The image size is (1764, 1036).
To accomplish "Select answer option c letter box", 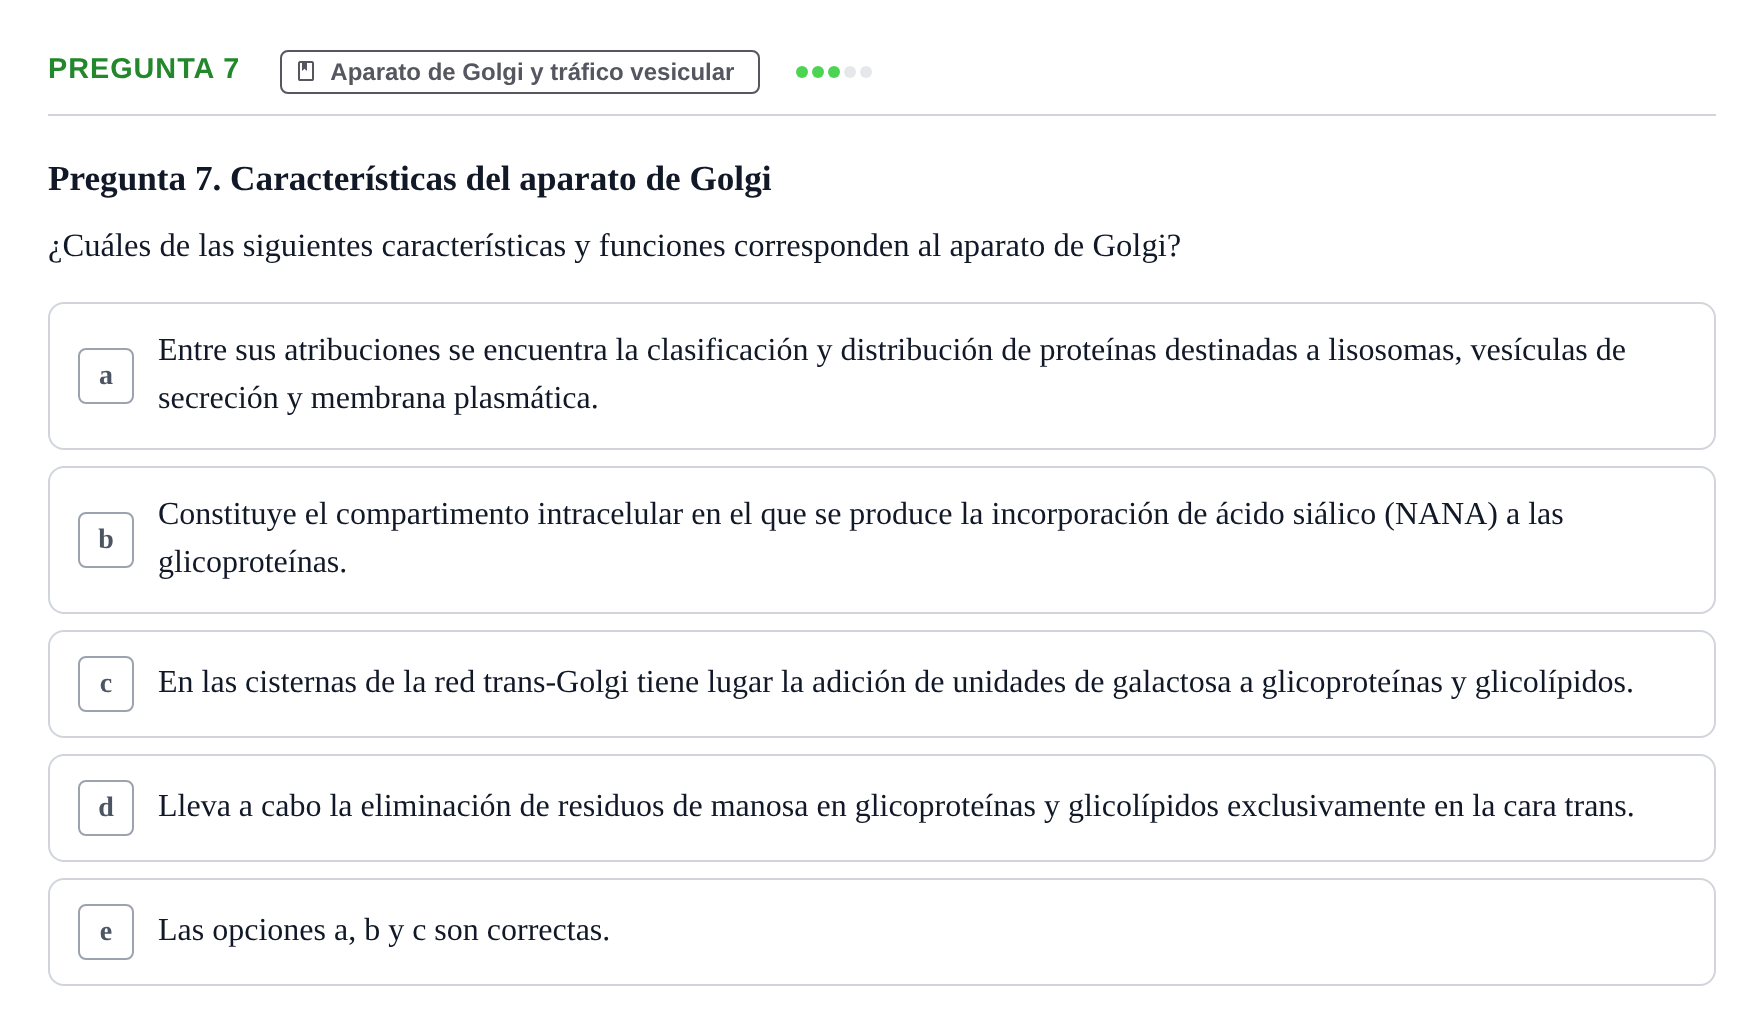I will [x=106, y=684].
